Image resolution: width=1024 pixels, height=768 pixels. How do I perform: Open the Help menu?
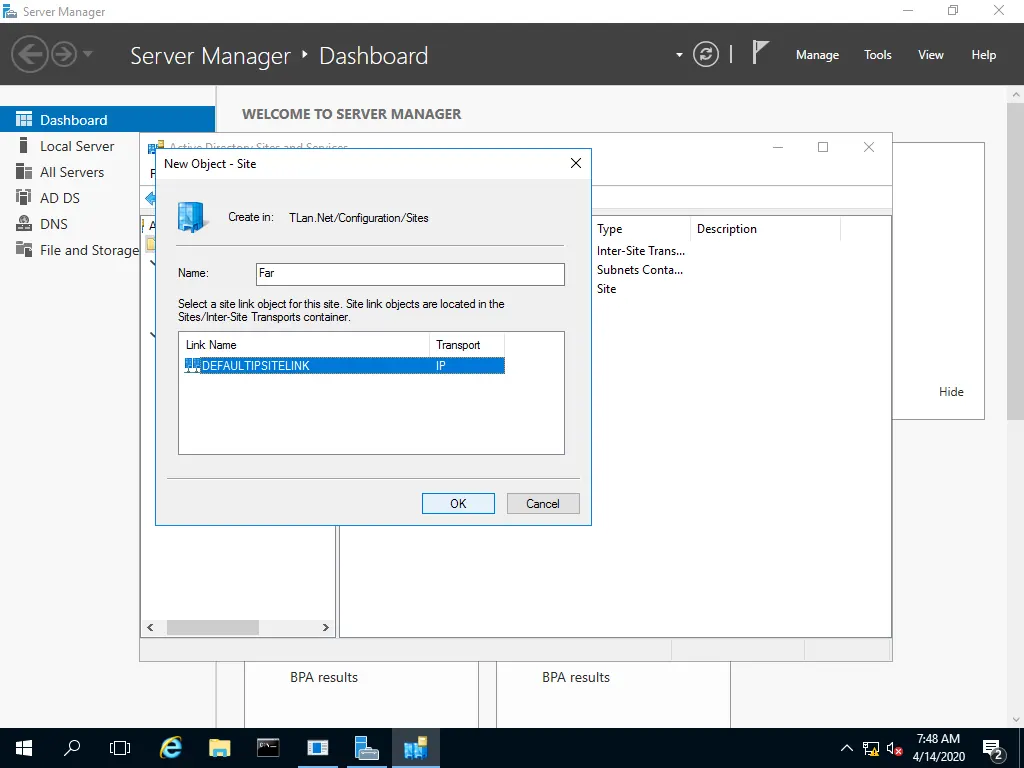click(984, 55)
